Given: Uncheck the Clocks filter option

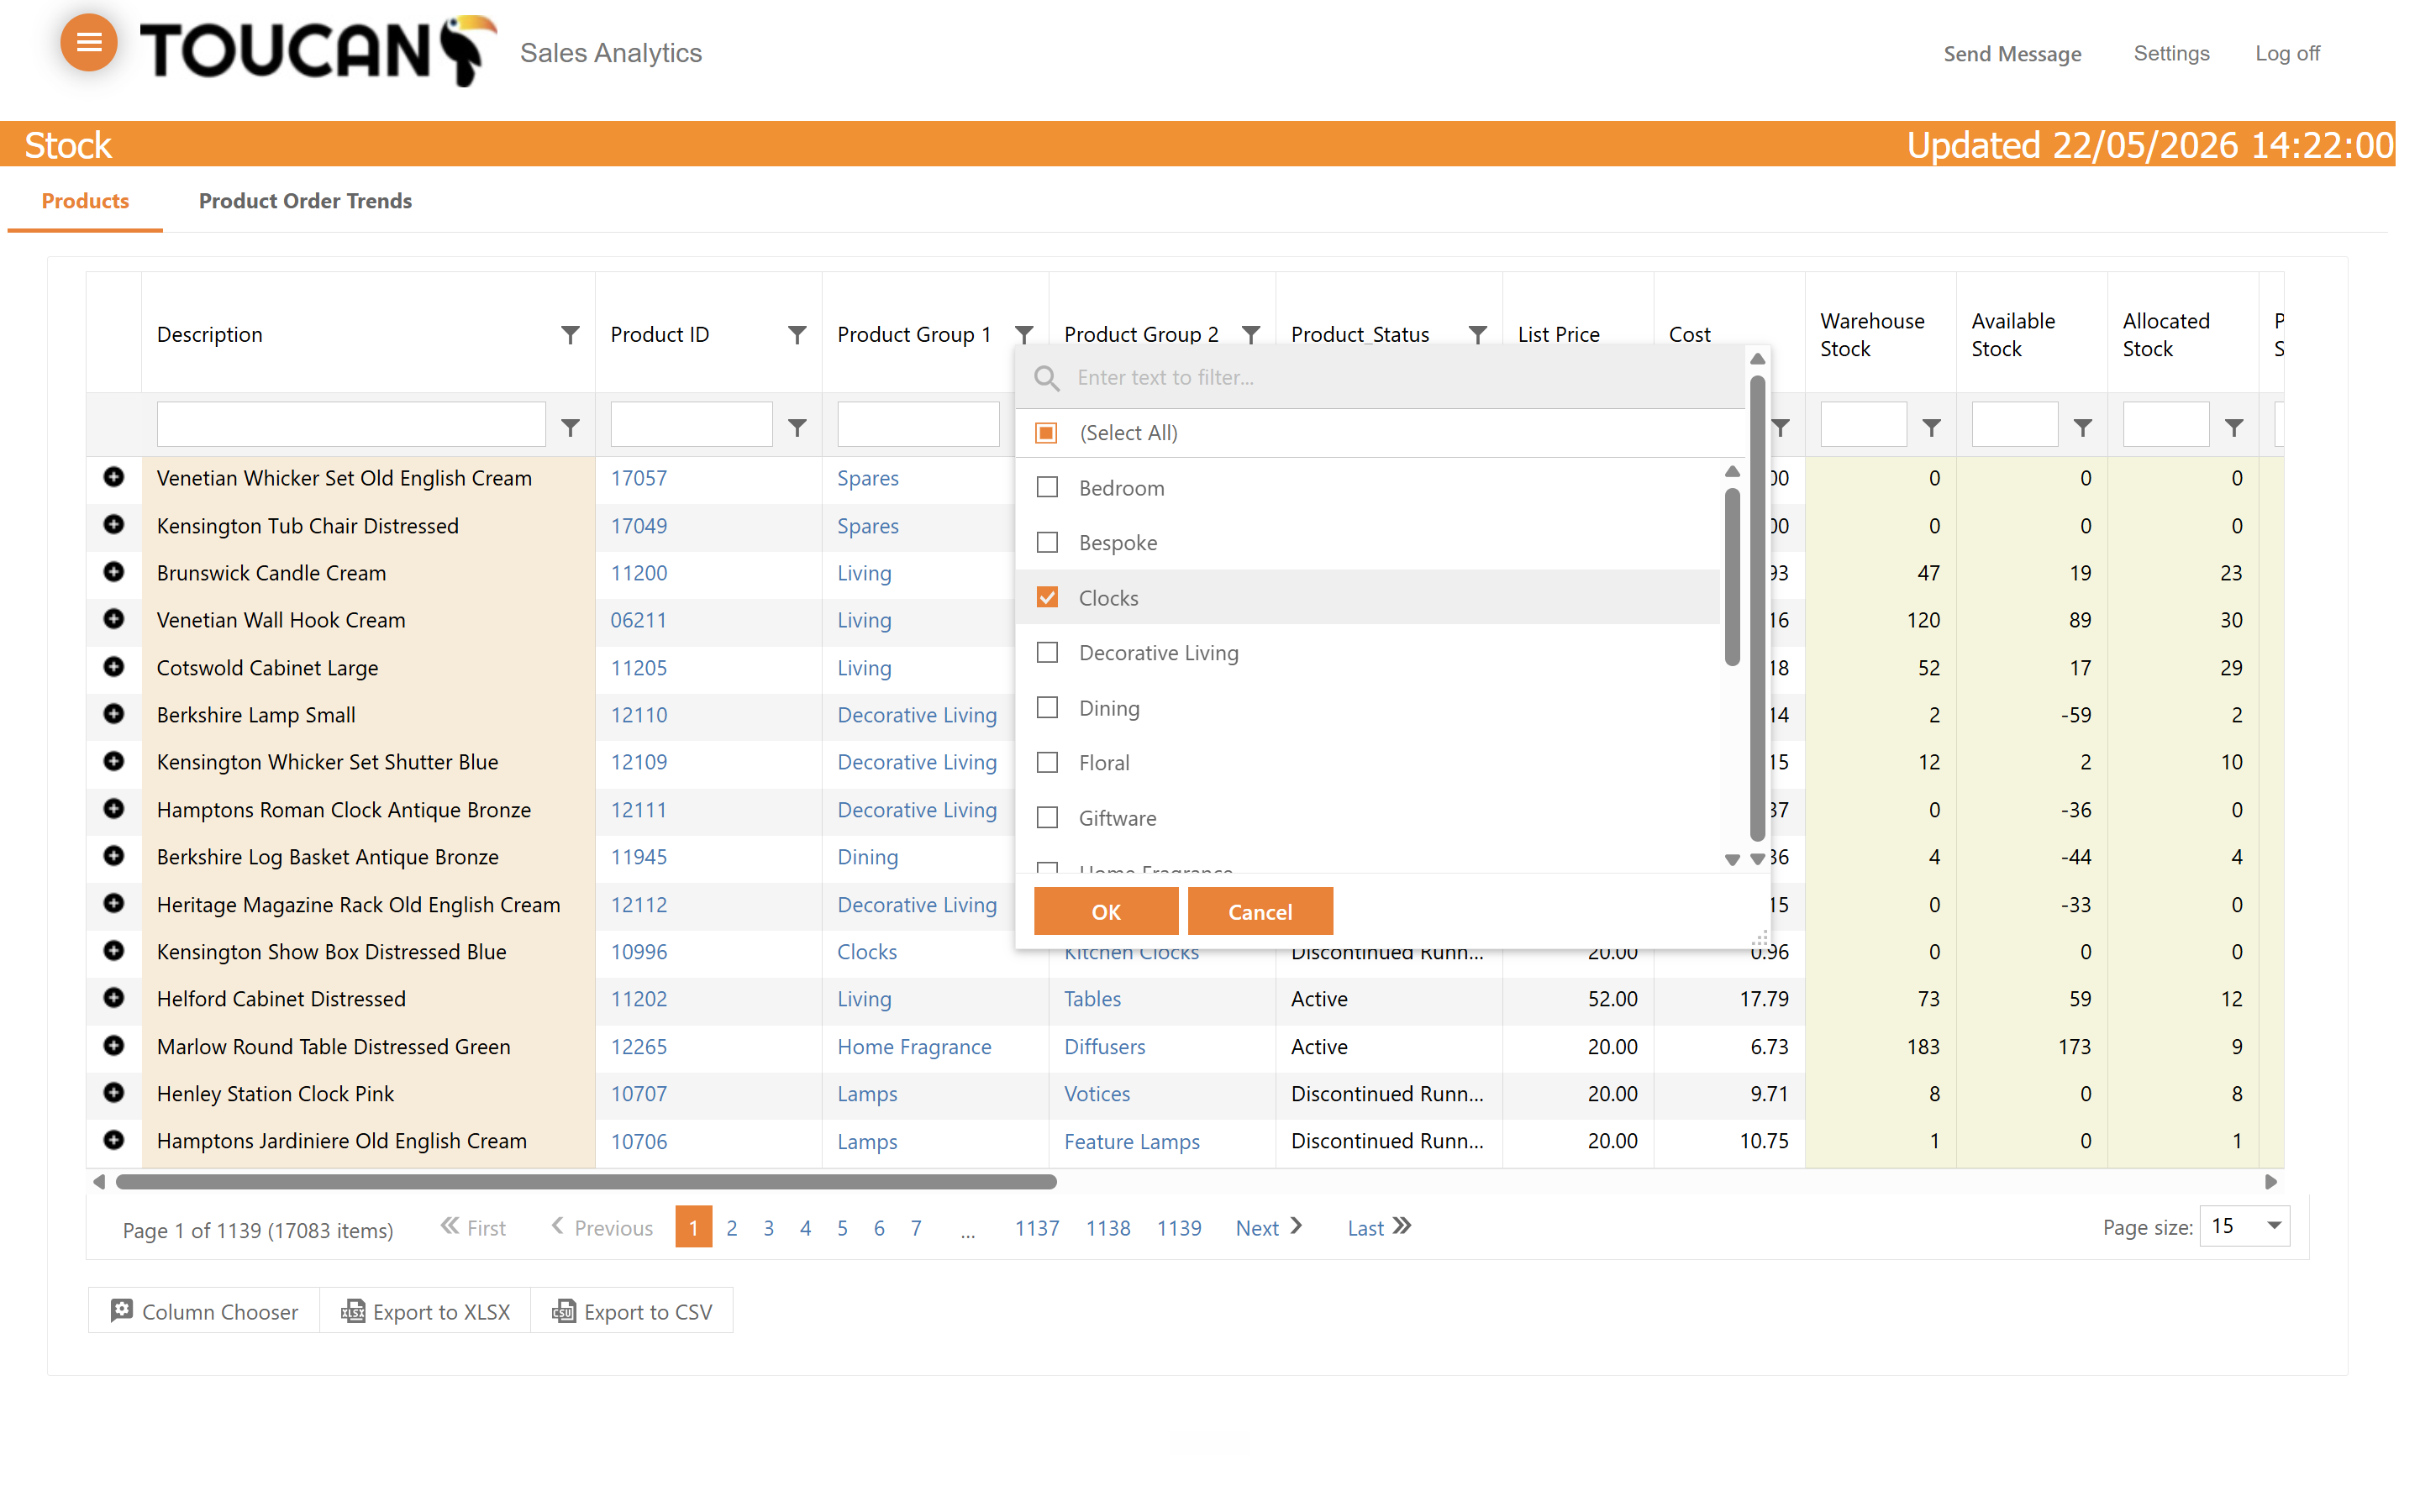Looking at the screenshot, I should click(1047, 598).
